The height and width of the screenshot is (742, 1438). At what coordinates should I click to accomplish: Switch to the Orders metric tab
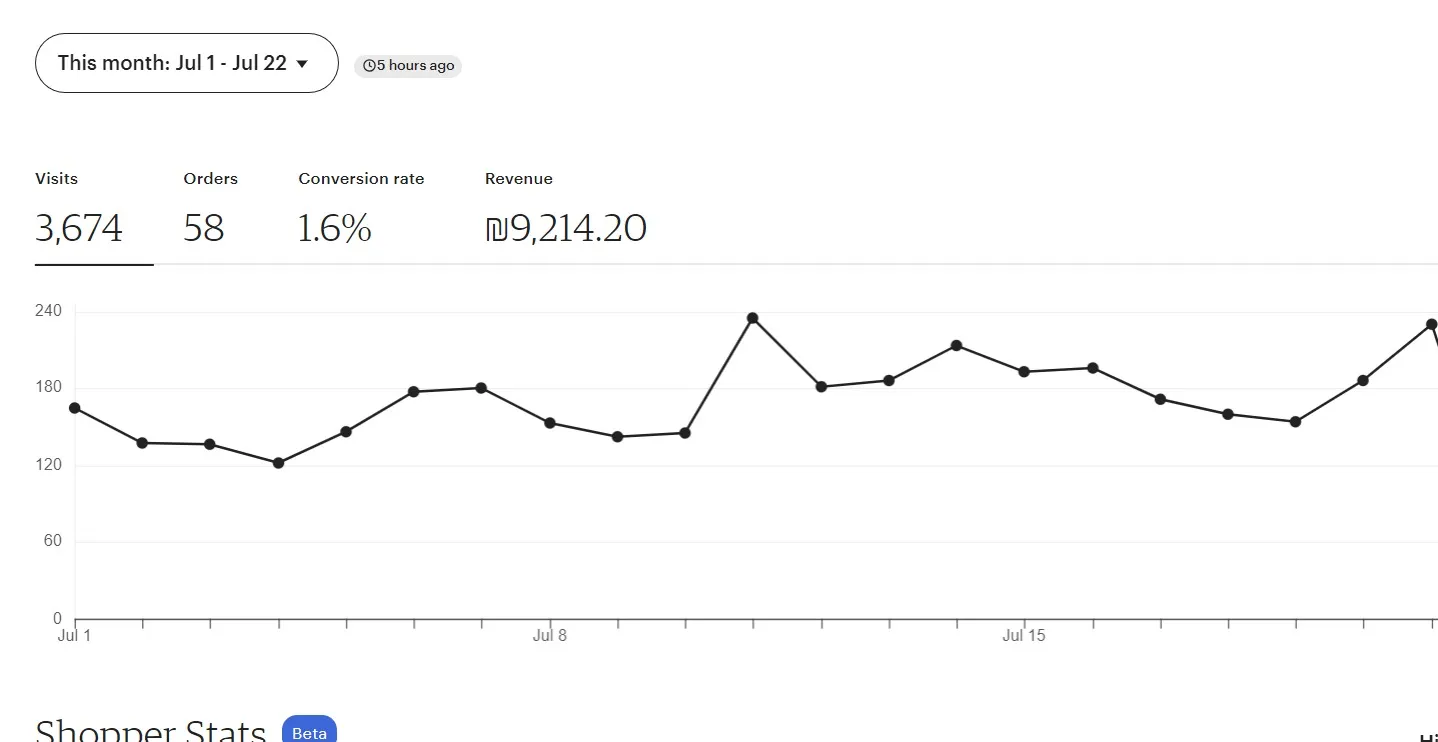[x=210, y=179]
